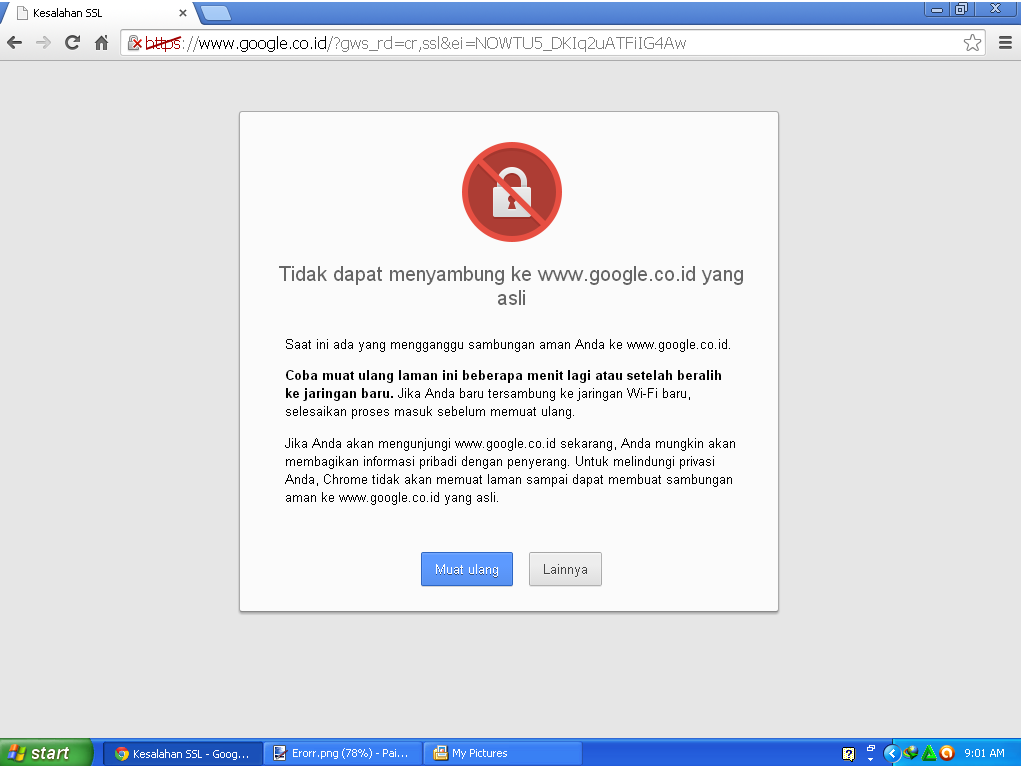1021x766 pixels.
Task: Click the red crossed-out lock image
Action: pyautogui.click(x=512, y=192)
